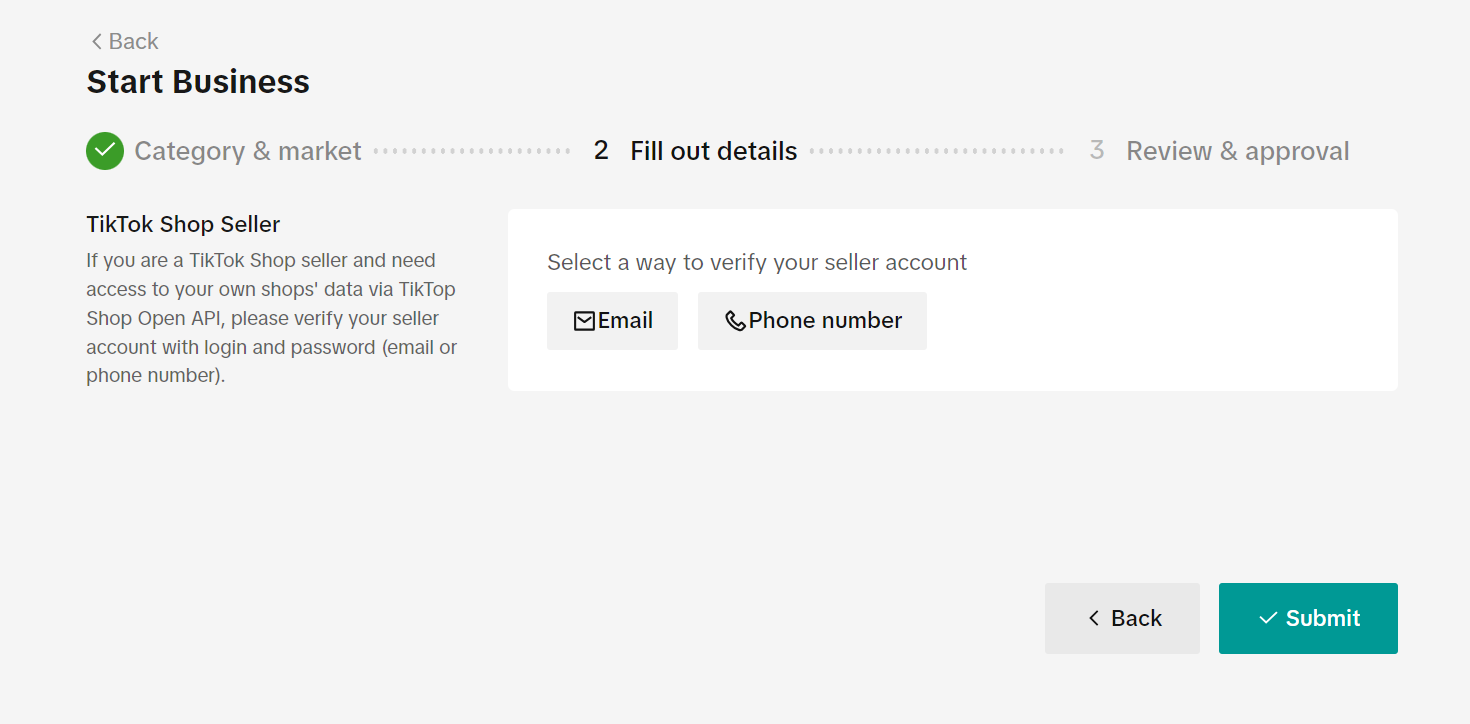Click the left chevron in bottom Back button
The width and height of the screenshot is (1470, 724).
point(1094,618)
